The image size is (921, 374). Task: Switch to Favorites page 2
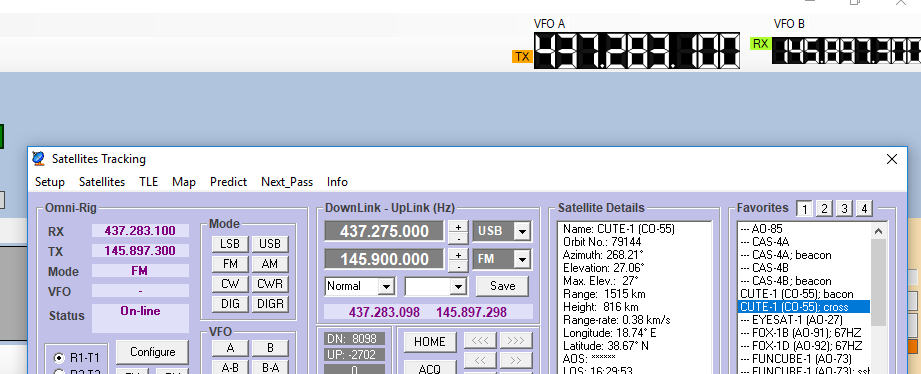click(824, 208)
